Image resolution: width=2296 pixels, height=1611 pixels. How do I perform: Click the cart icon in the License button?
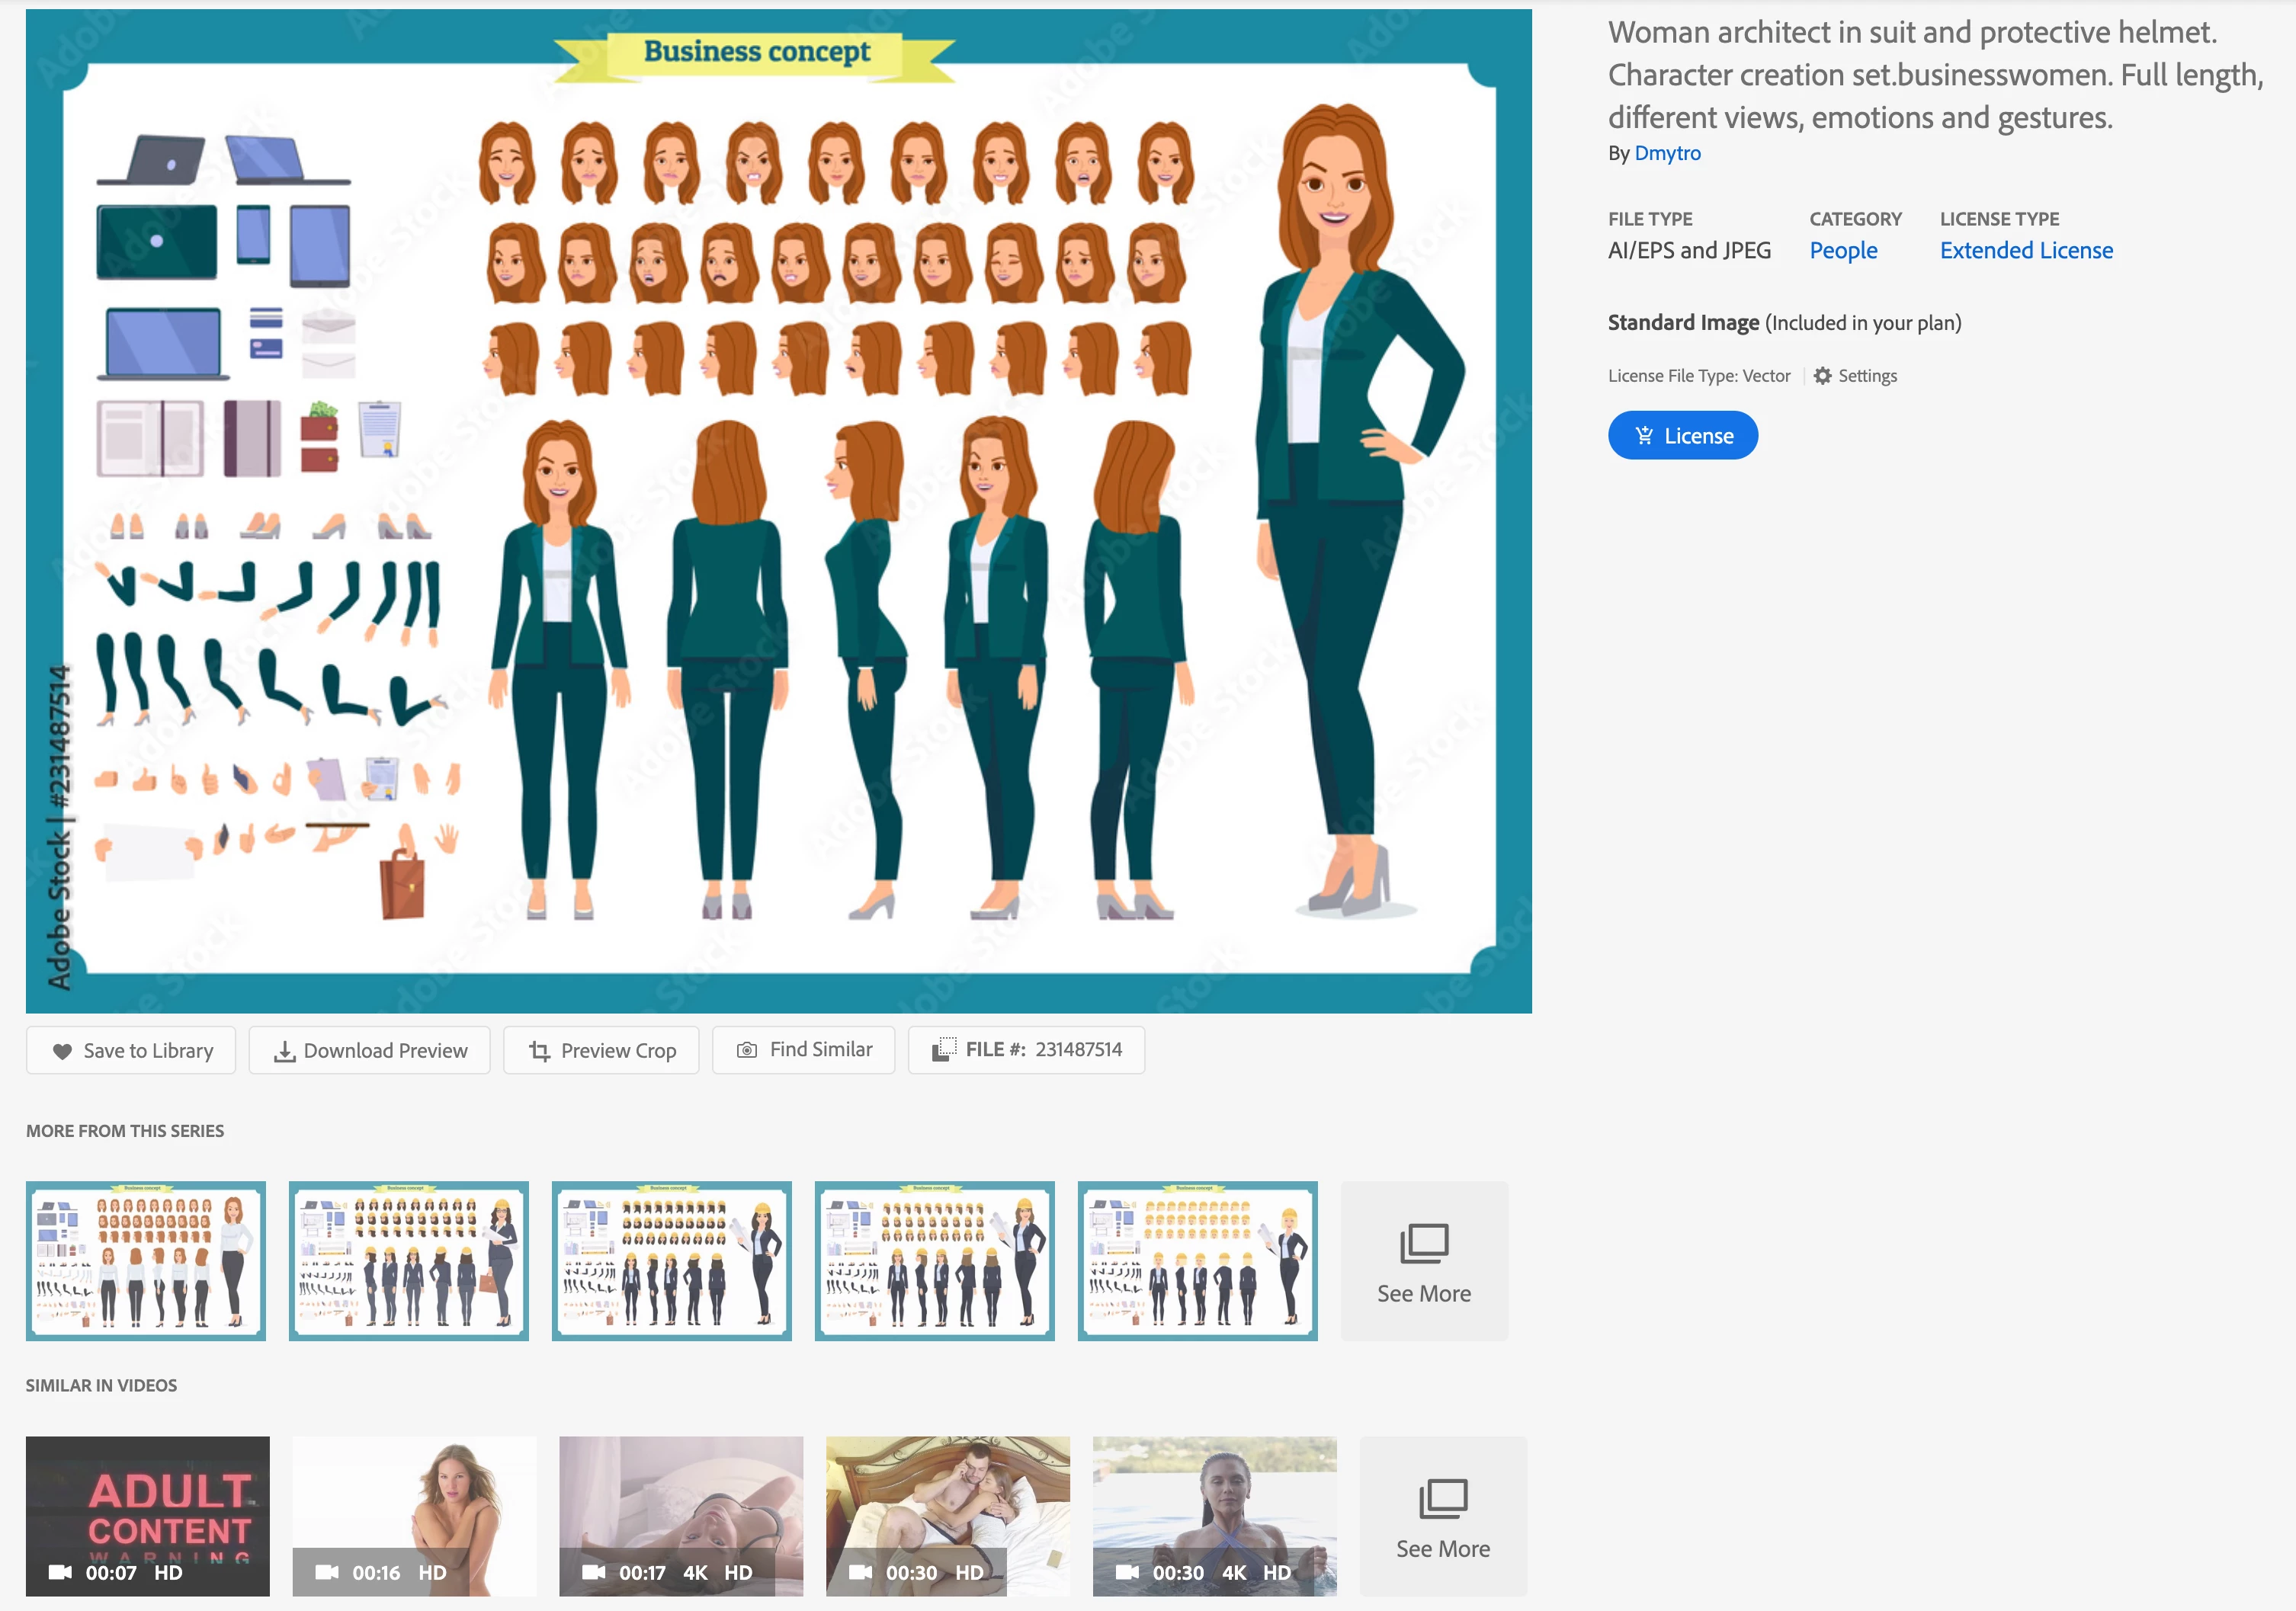click(1643, 436)
